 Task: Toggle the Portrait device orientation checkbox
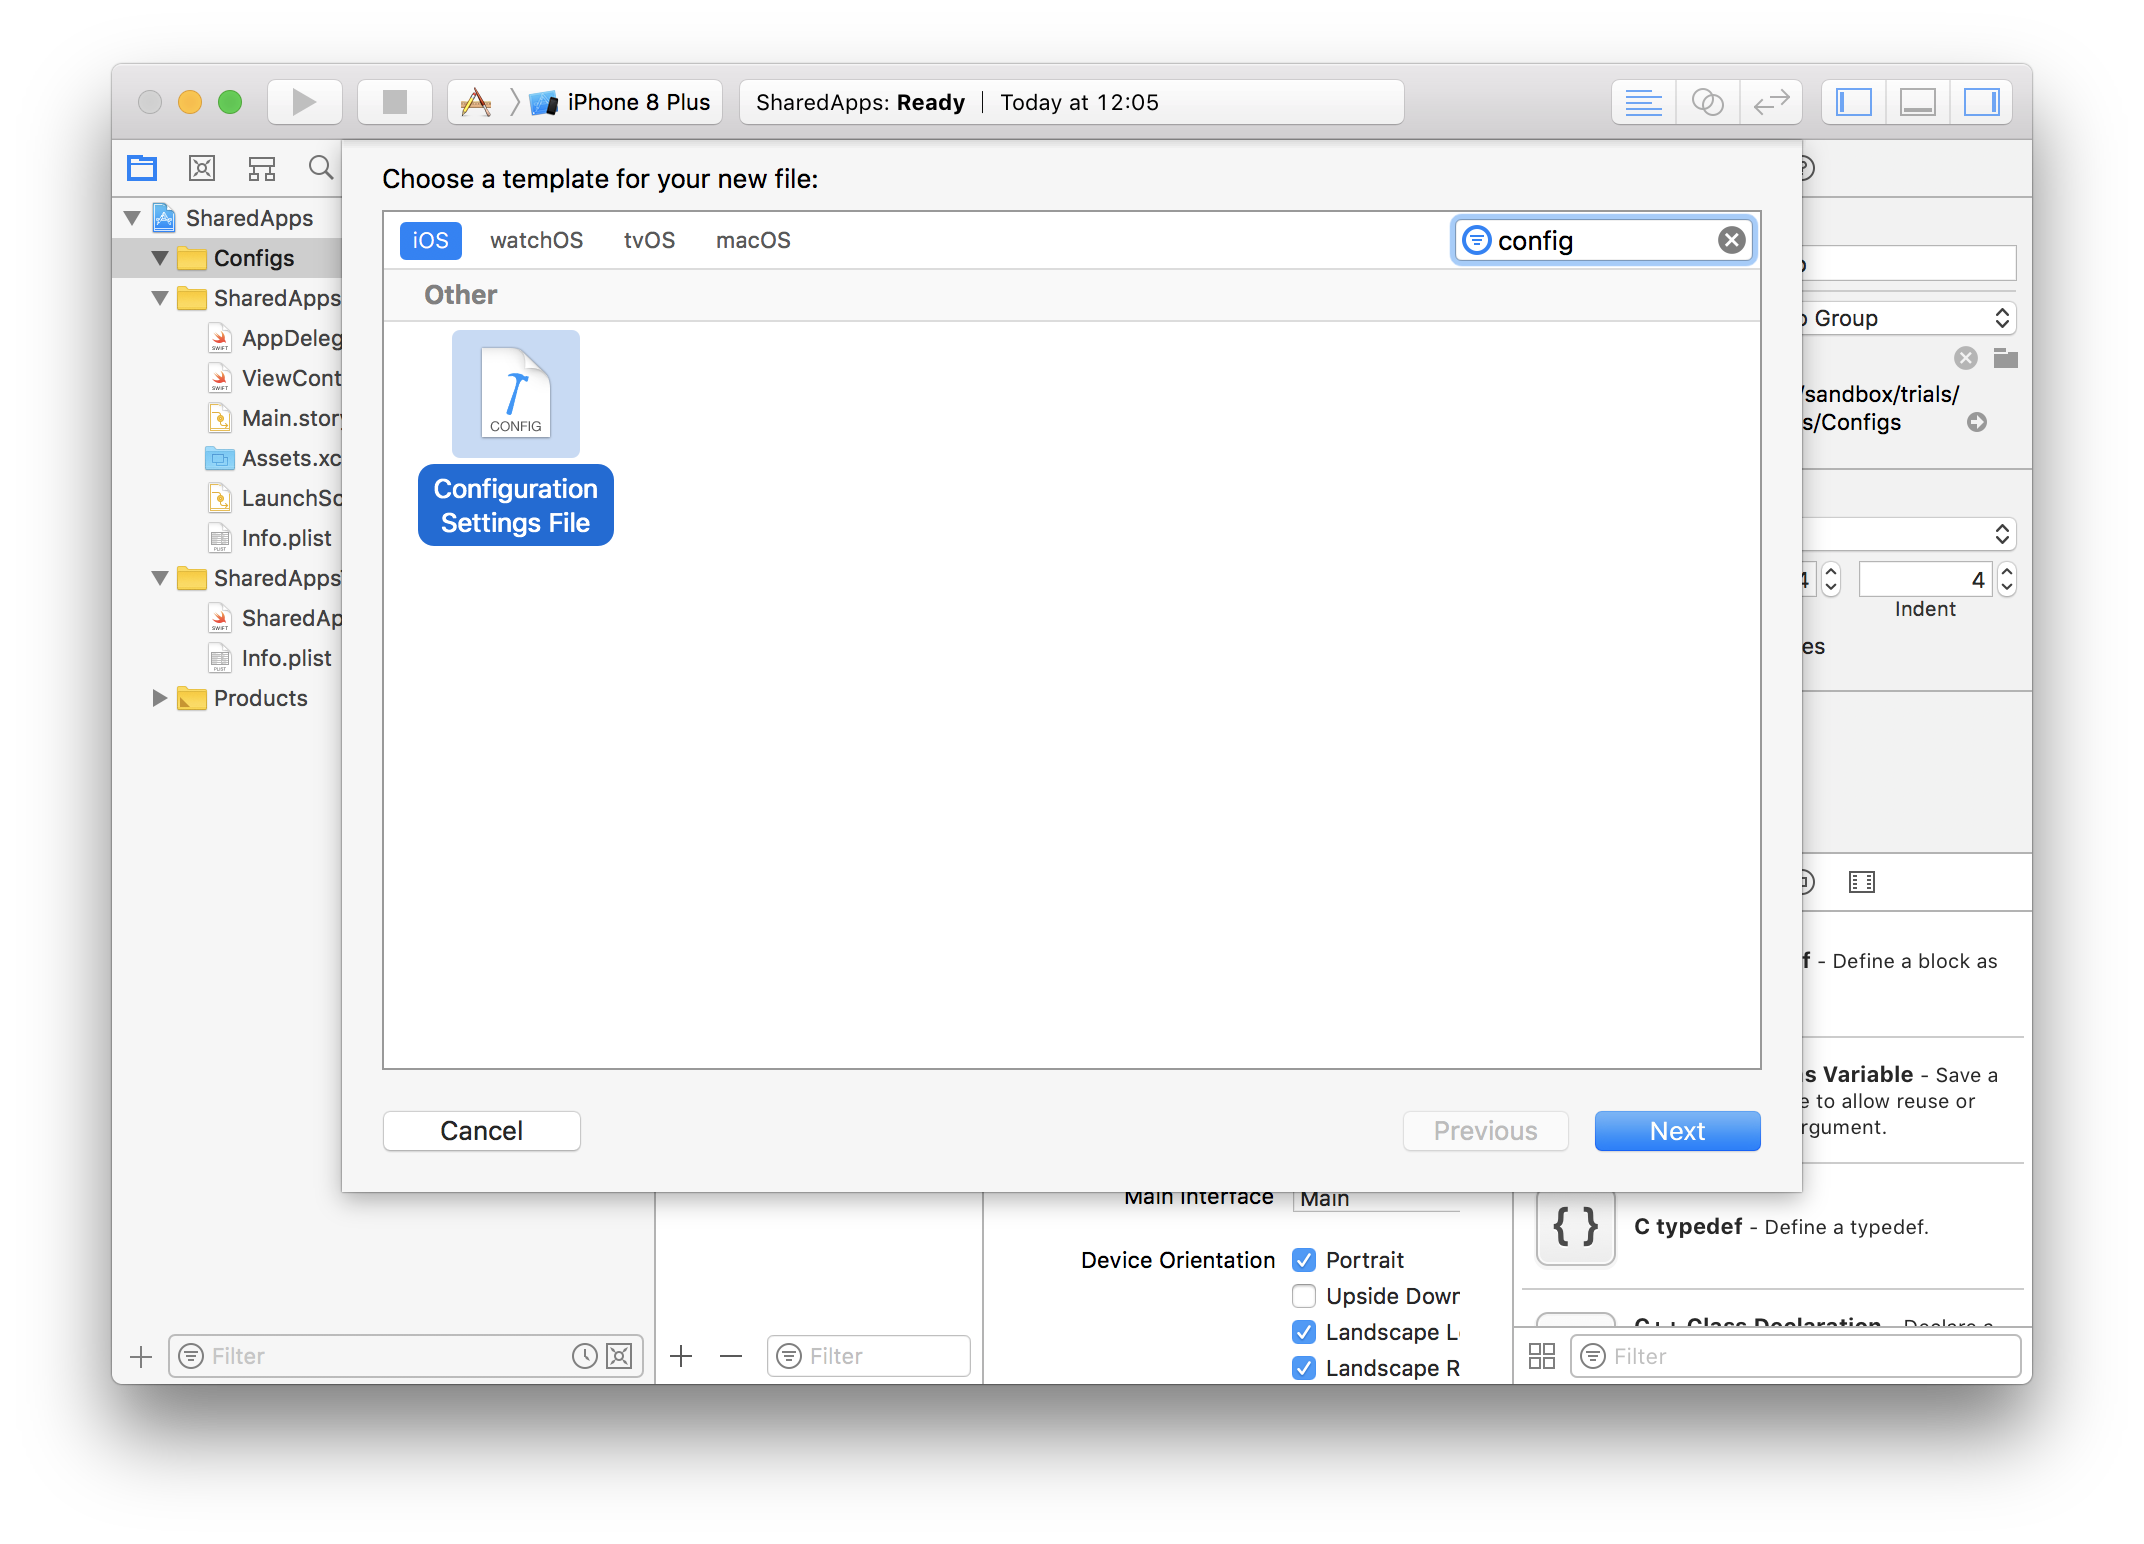pos(1303,1259)
